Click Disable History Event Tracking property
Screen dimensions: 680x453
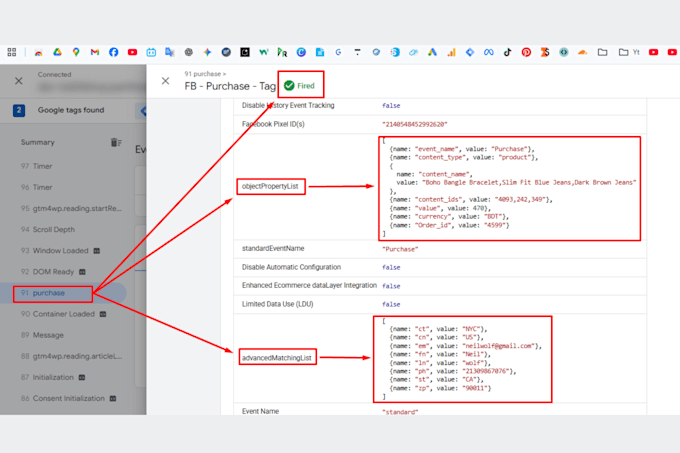[288, 105]
